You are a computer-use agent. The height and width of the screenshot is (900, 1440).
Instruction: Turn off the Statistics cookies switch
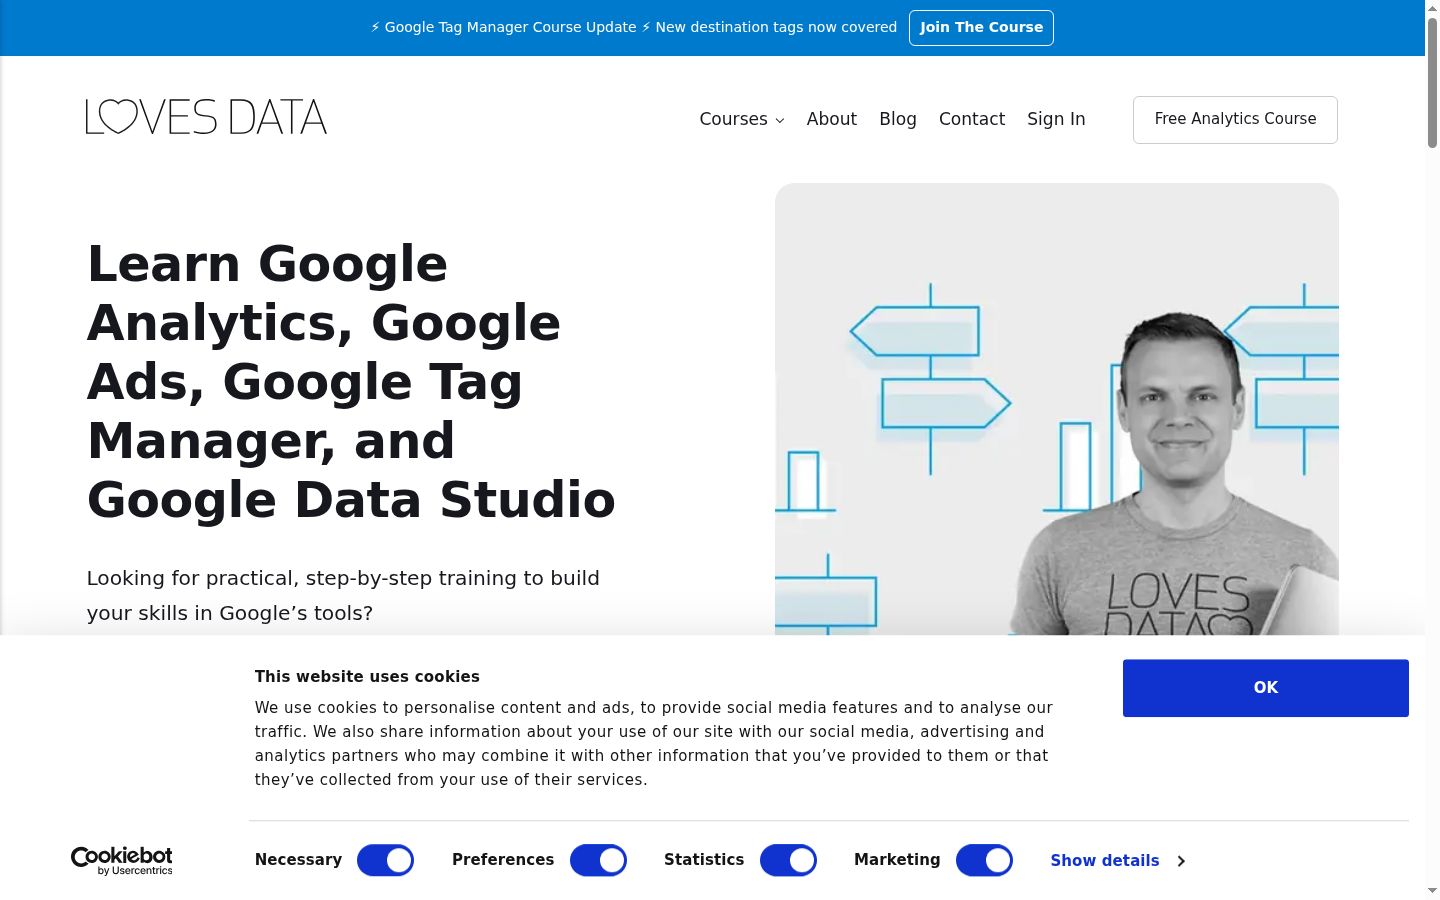pos(788,860)
